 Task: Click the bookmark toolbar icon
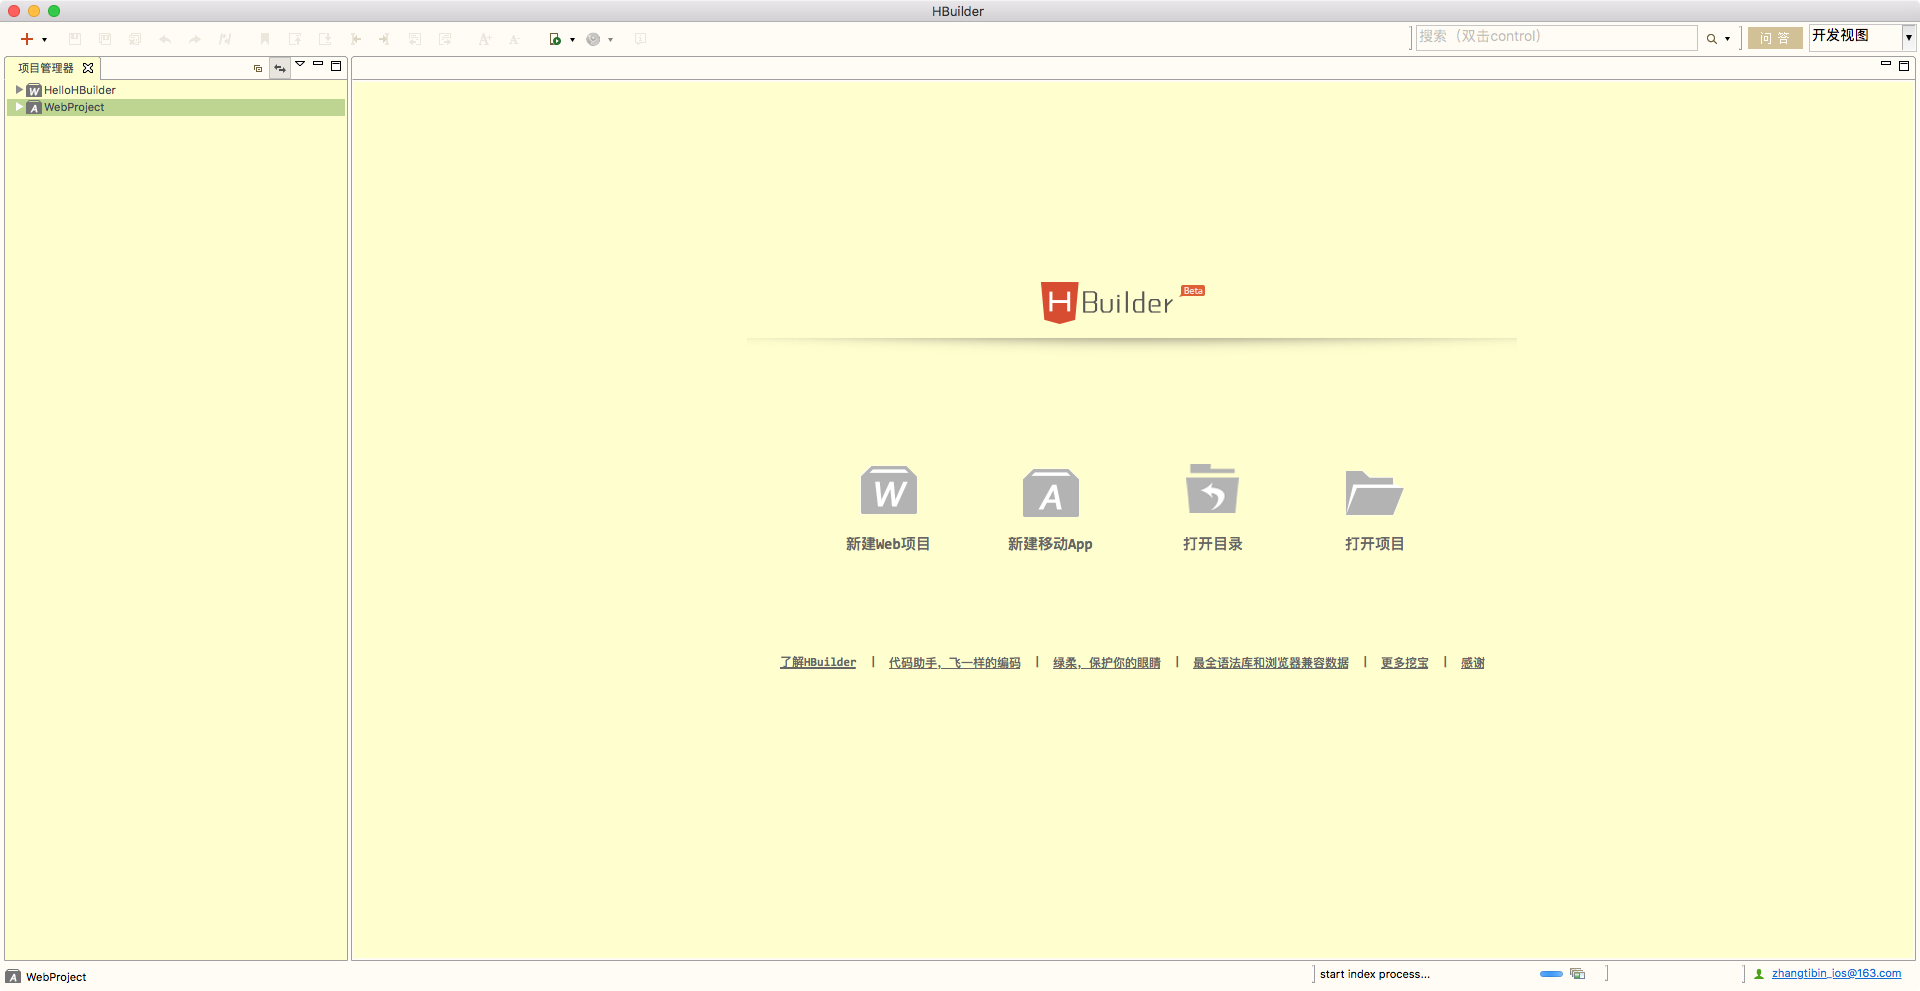pos(265,39)
